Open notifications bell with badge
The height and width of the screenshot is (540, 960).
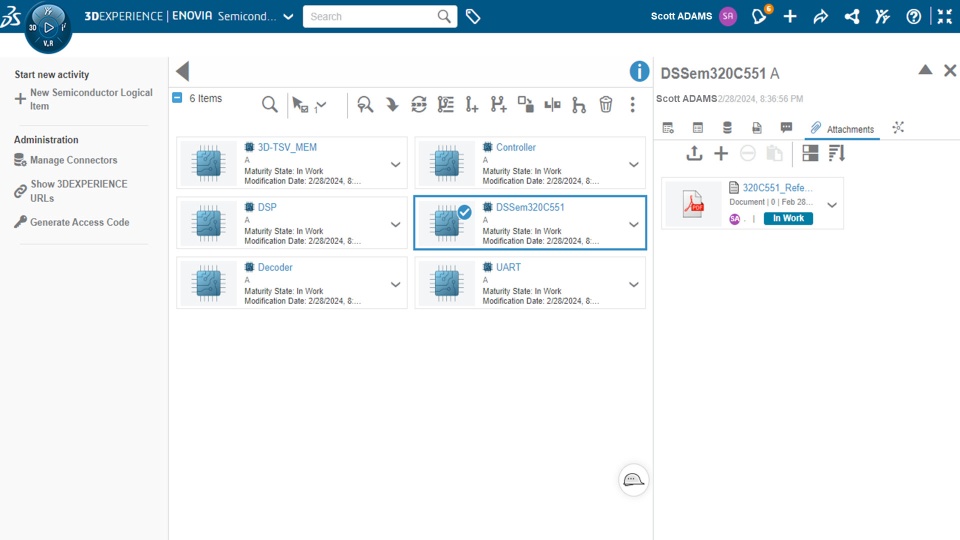(x=760, y=17)
